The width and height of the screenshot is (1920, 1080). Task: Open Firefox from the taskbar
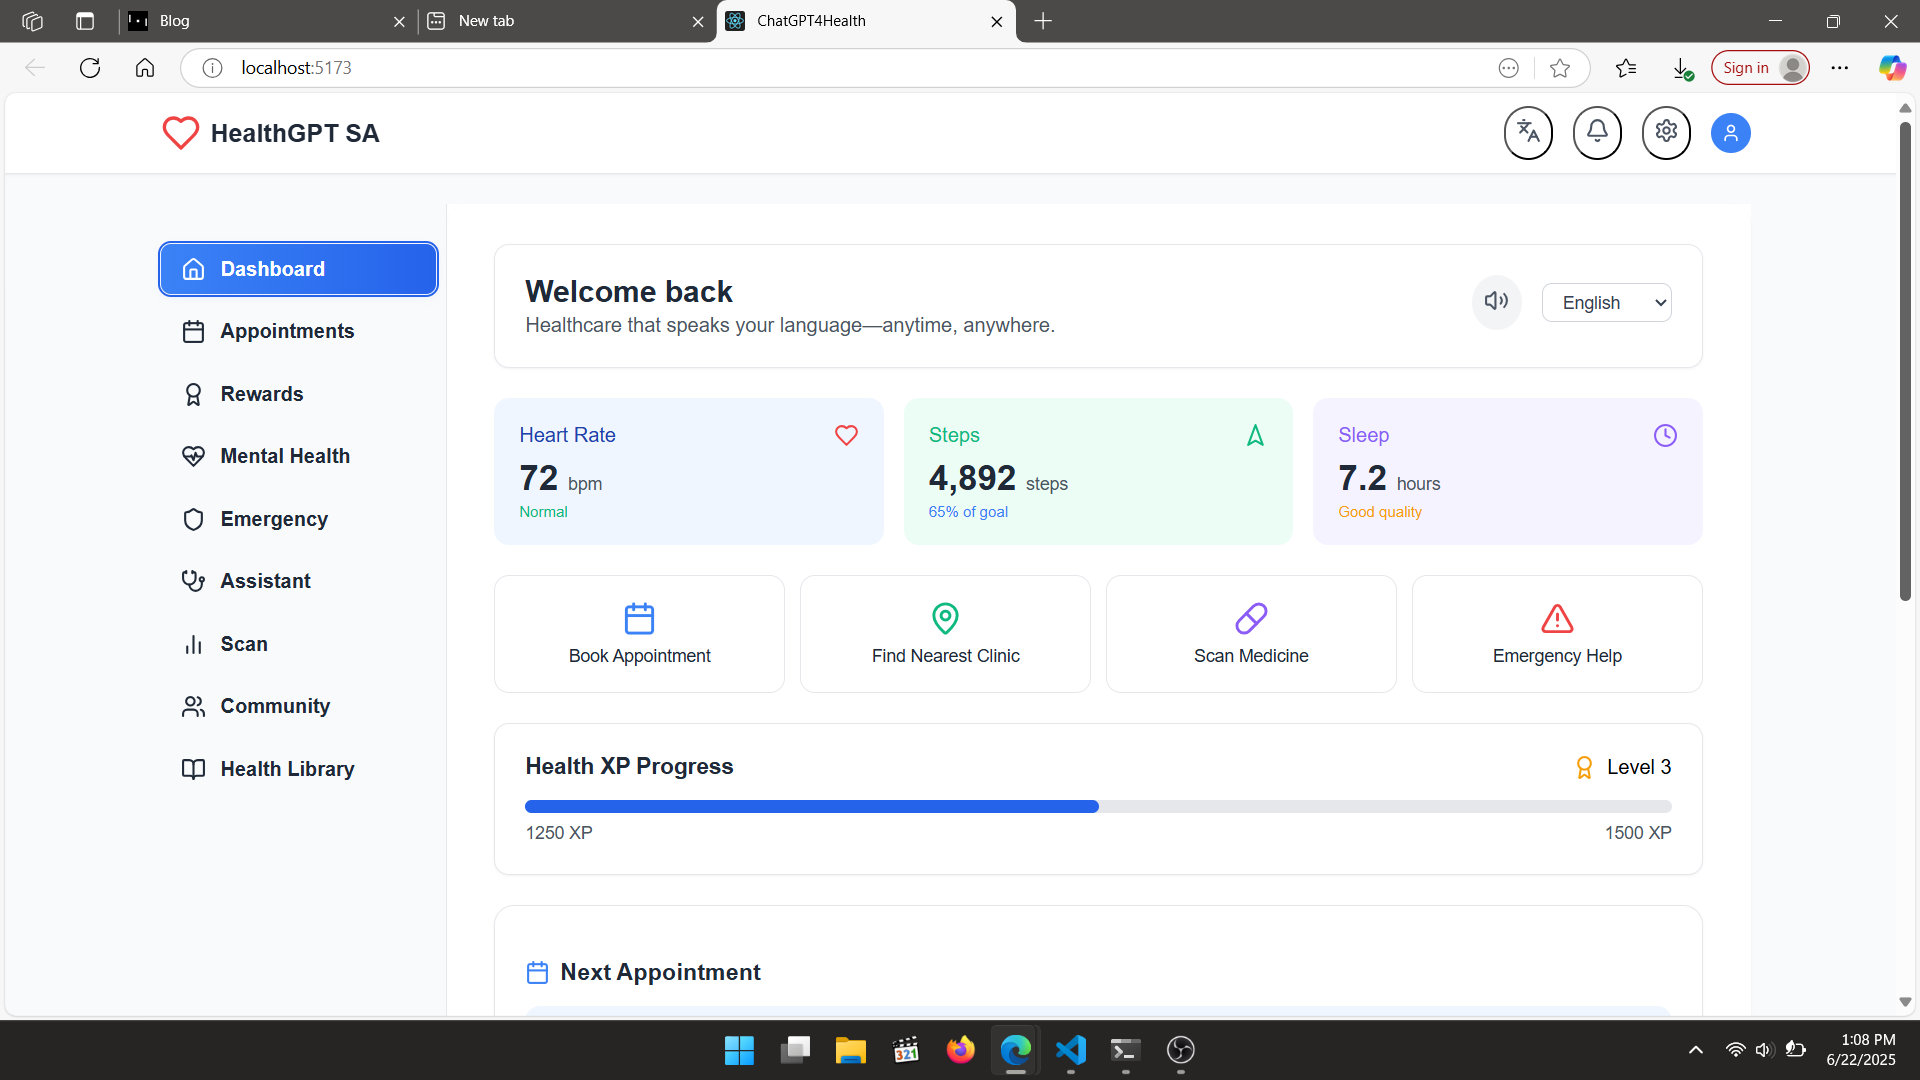tap(961, 1050)
